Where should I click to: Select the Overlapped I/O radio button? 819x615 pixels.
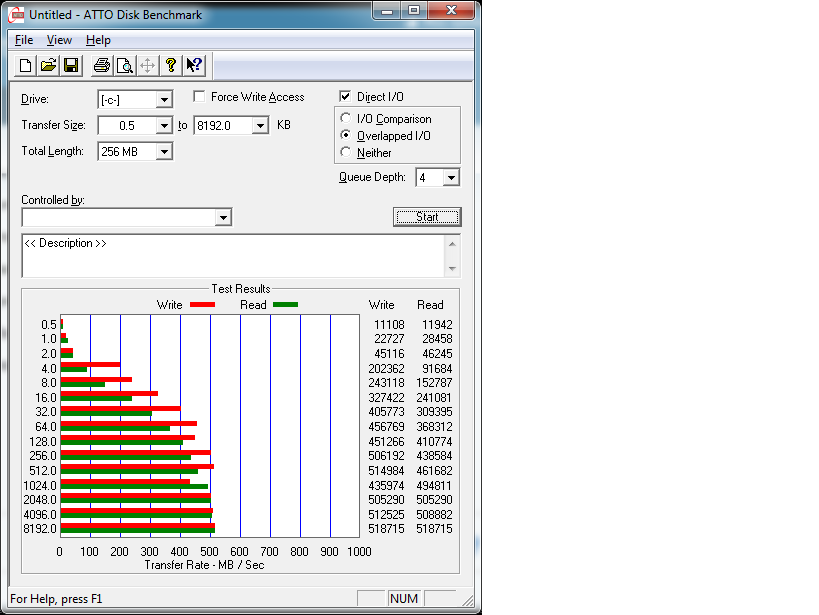345,135
